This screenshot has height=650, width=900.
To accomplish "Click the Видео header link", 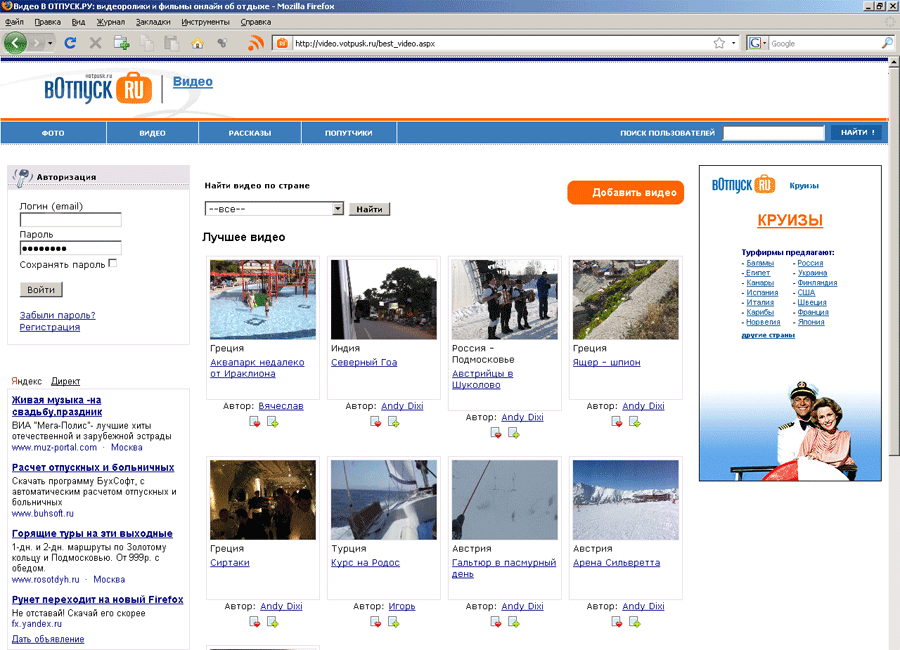I will pyautogui.click(x=193, y=82).
